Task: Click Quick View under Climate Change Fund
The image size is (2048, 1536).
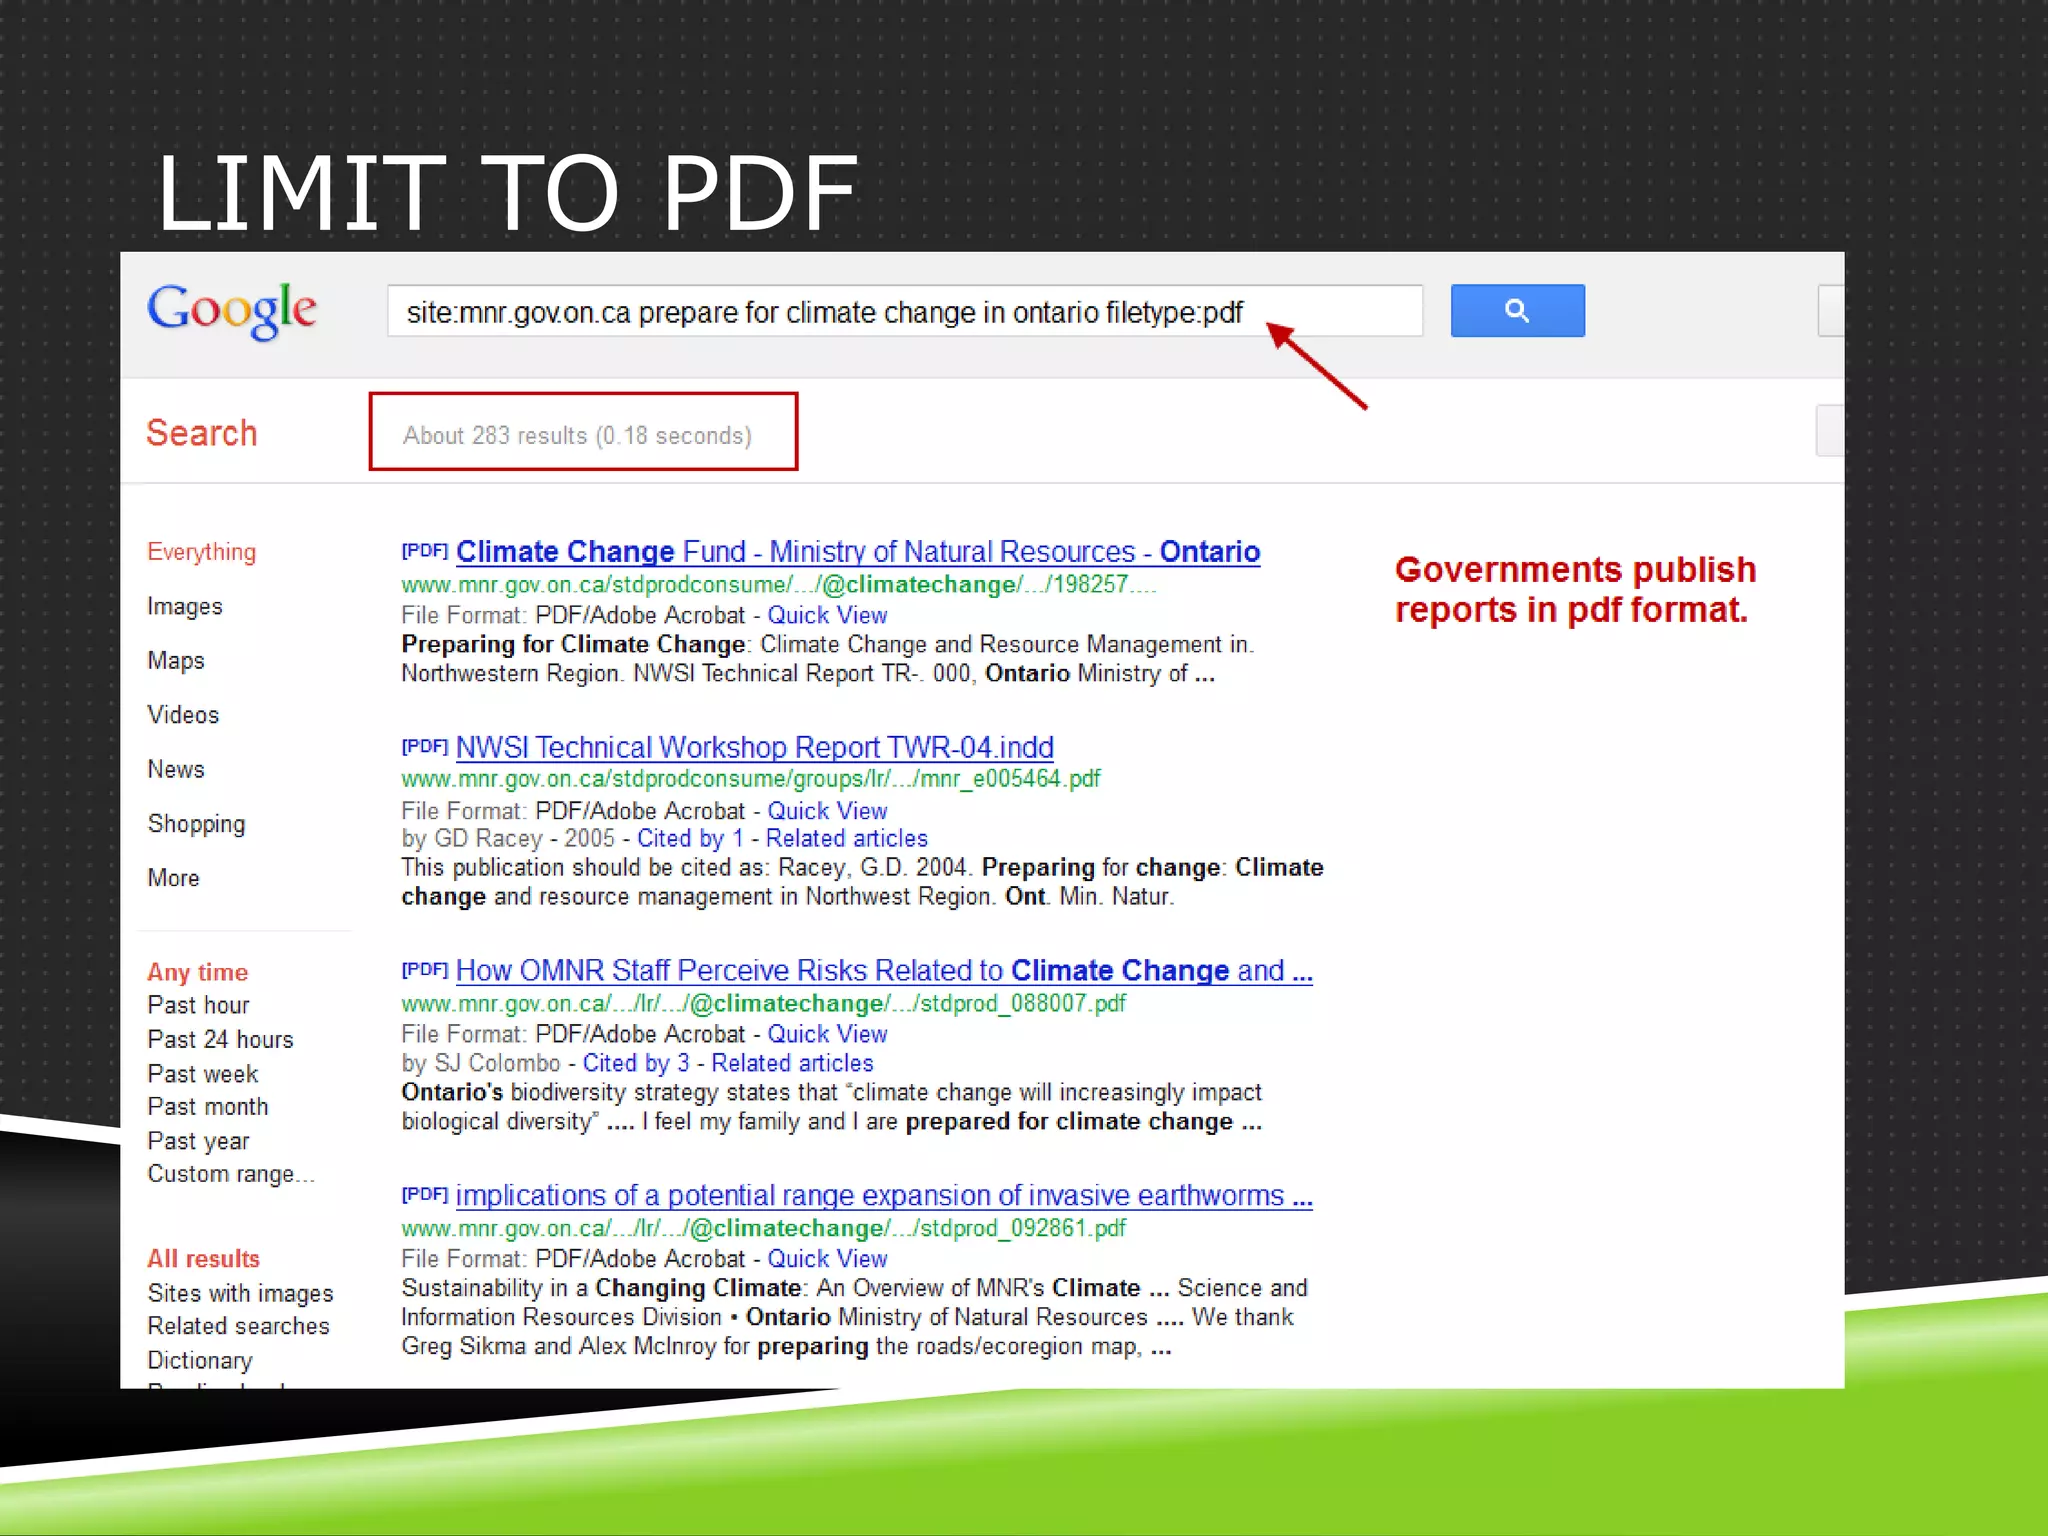Action: [827, 615]
